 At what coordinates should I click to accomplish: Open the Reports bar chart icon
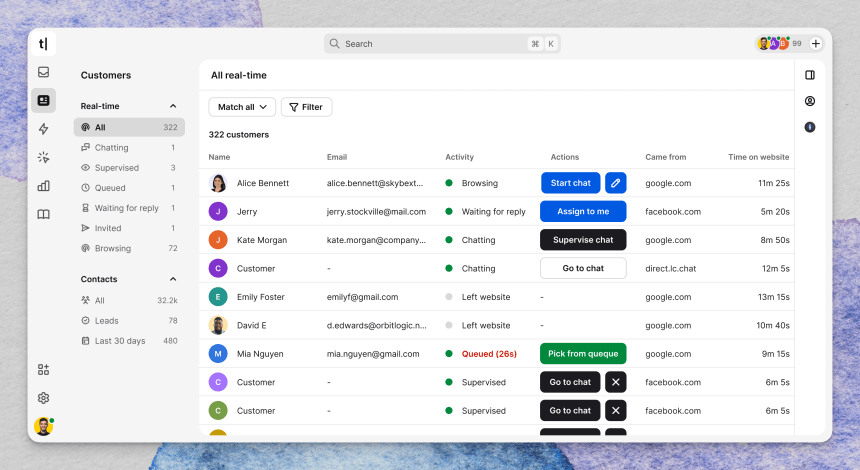(43, 186)
